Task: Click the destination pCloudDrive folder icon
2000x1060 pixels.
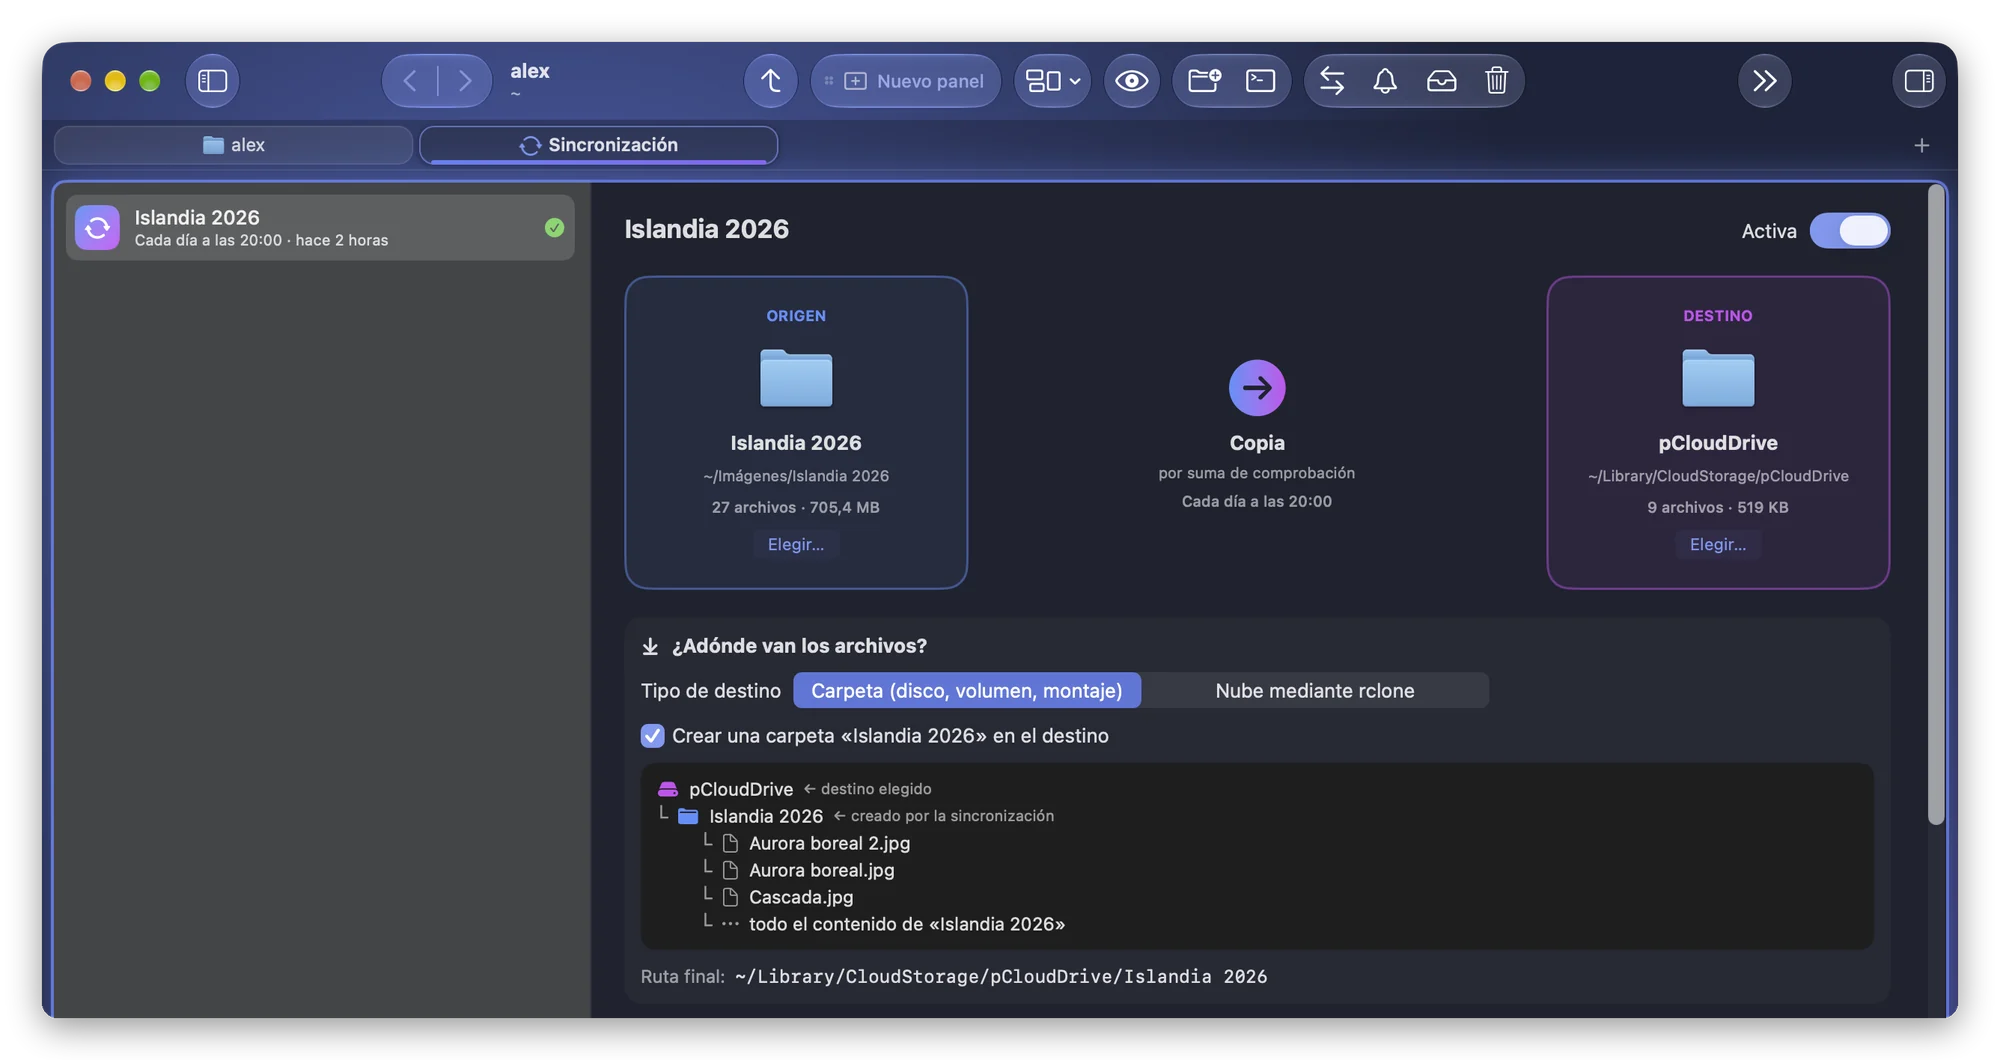Action: point(1718,378)
